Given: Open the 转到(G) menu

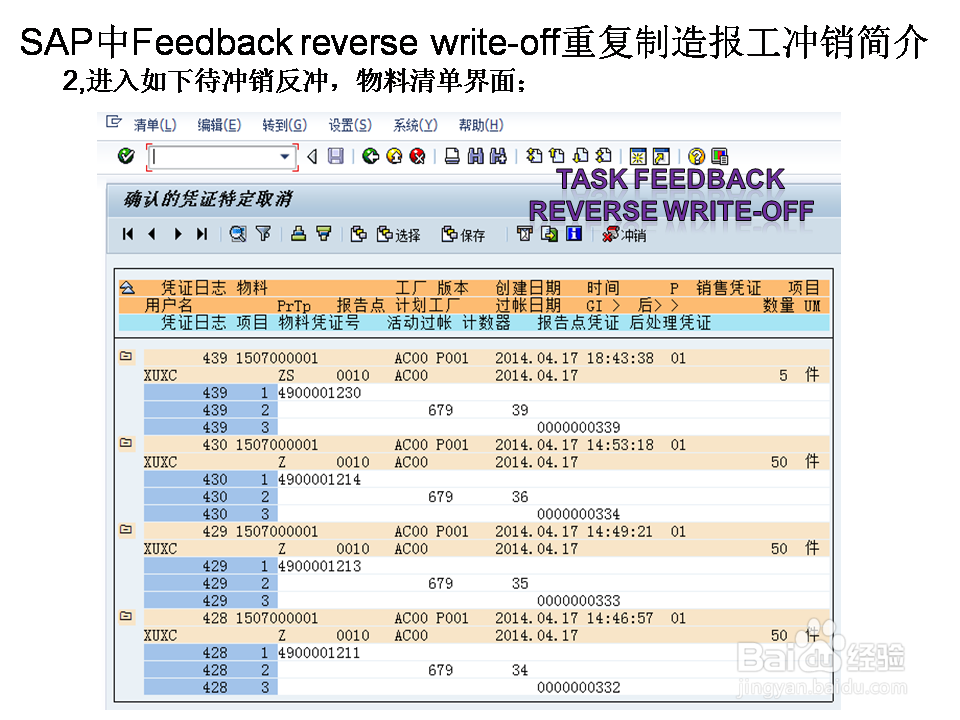Looking at the screenshot, I should click(x=285, y=125).
